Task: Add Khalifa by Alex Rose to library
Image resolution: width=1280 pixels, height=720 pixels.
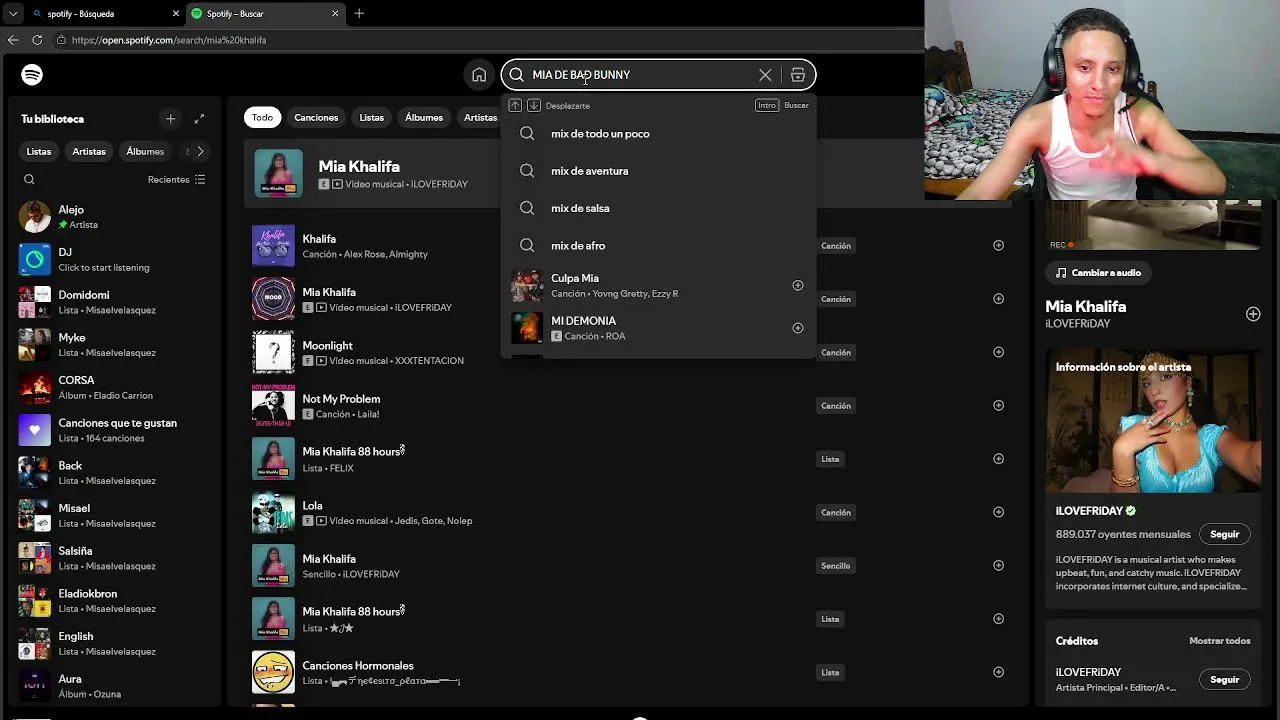Action: (x=998, y=245)
